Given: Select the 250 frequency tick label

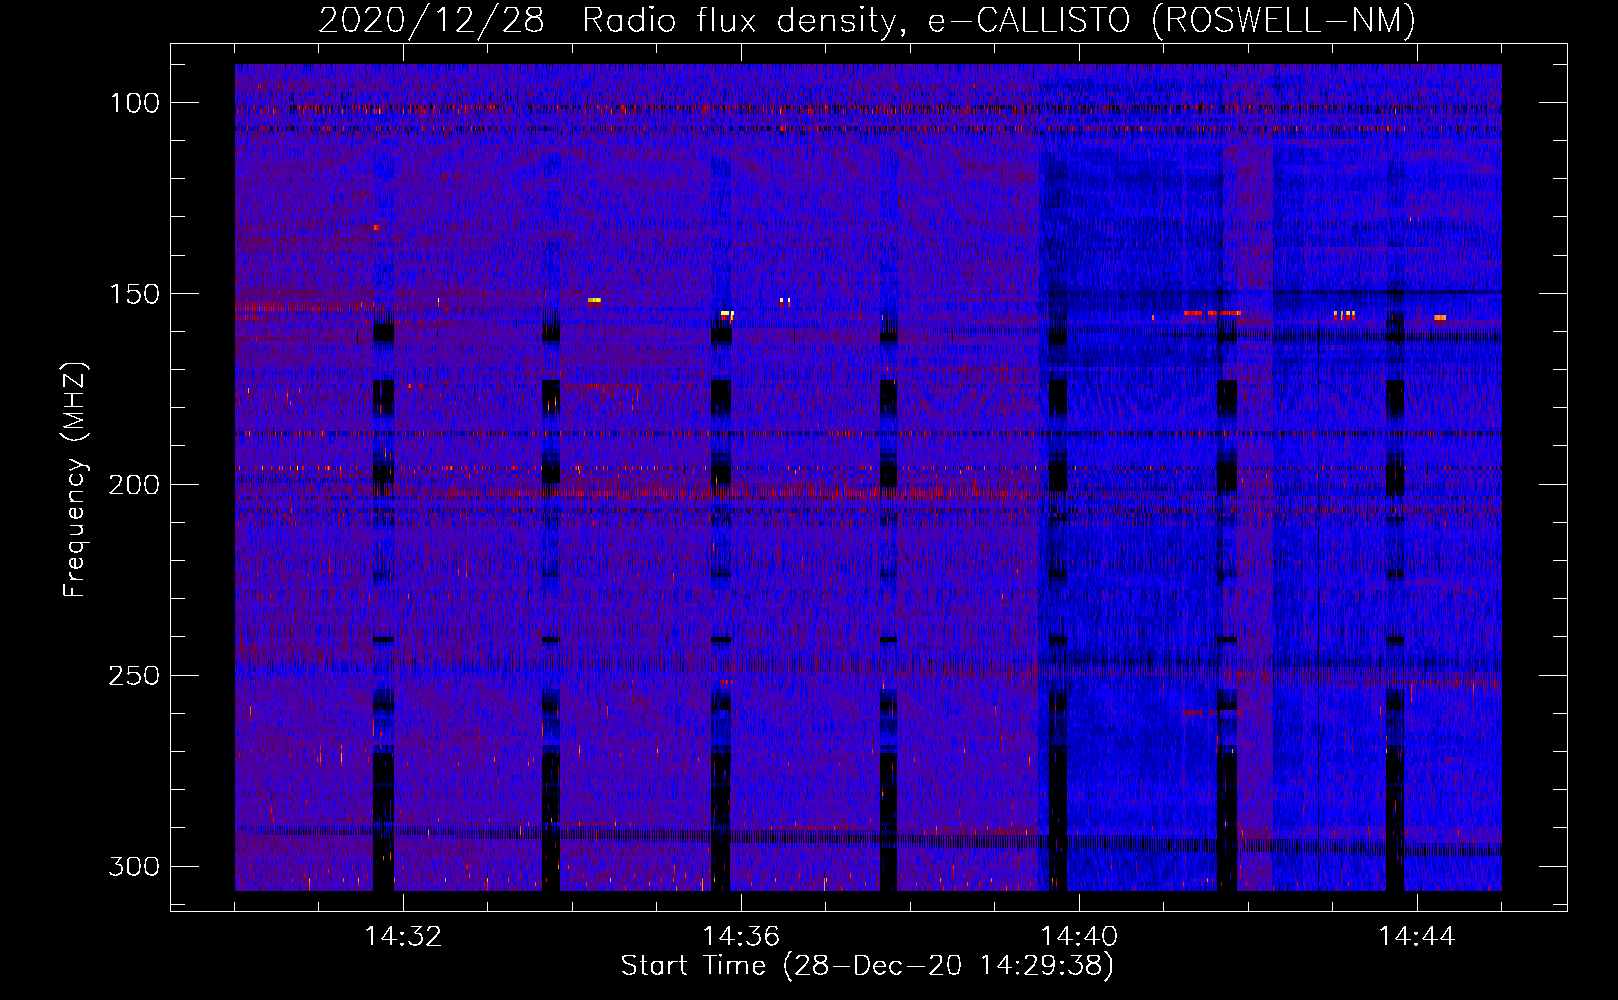Looking at the screenshot, I should [x=134, y=676].
